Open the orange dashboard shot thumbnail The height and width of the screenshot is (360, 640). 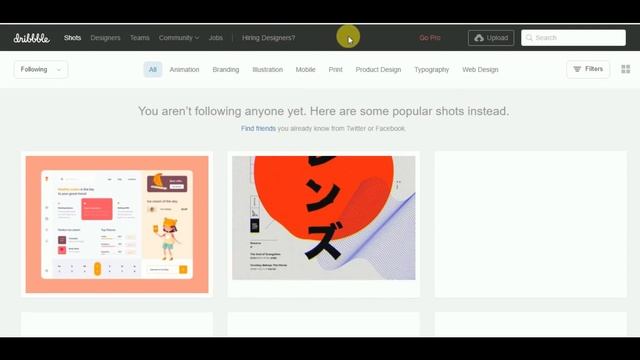(x=117, y=224)
